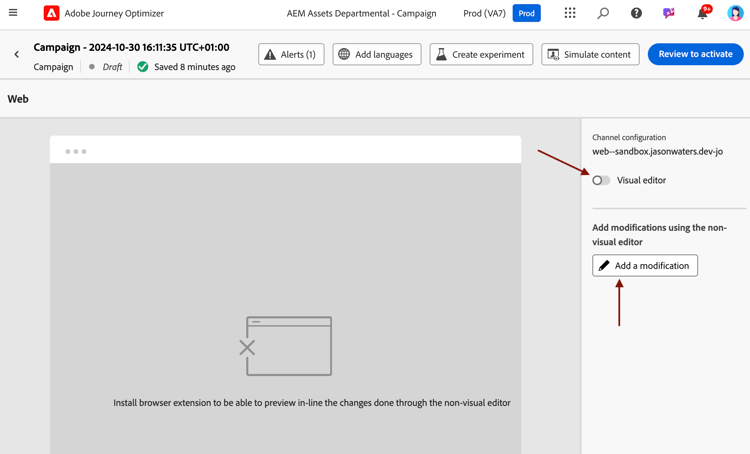This screenshot has height=454, width=750.
Task: Go back using the left chevron
Action: [x=17, y=55]
